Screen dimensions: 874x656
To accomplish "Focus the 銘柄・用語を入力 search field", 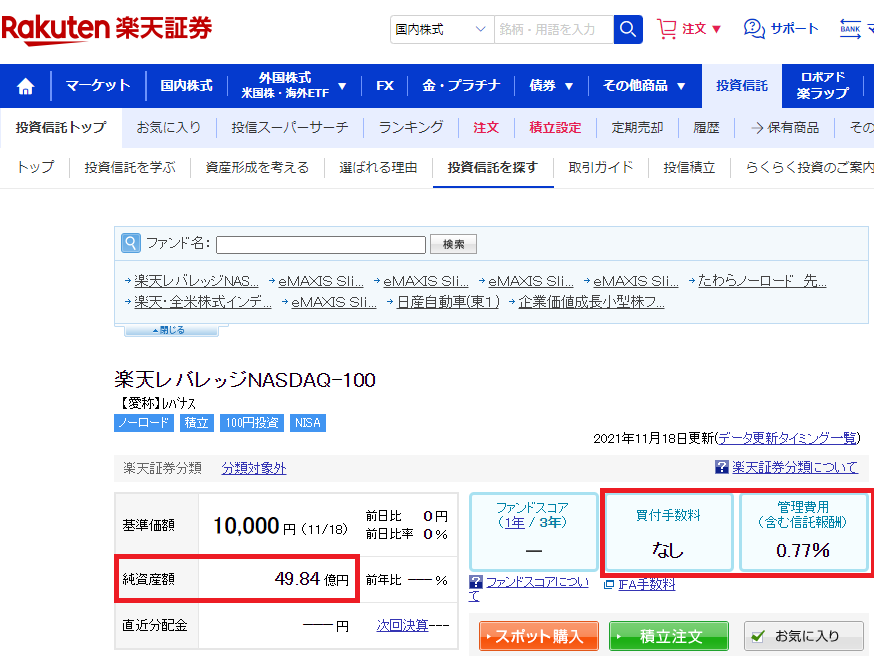I will click(553, 29).
